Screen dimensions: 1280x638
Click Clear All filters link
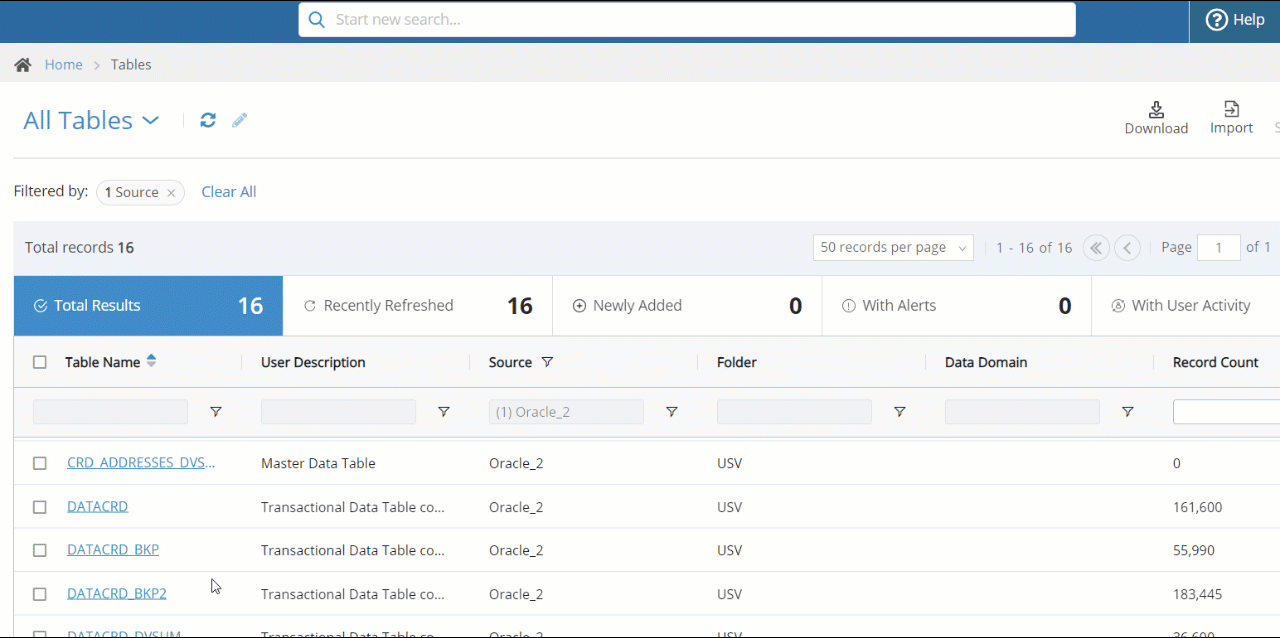(229, 192)
